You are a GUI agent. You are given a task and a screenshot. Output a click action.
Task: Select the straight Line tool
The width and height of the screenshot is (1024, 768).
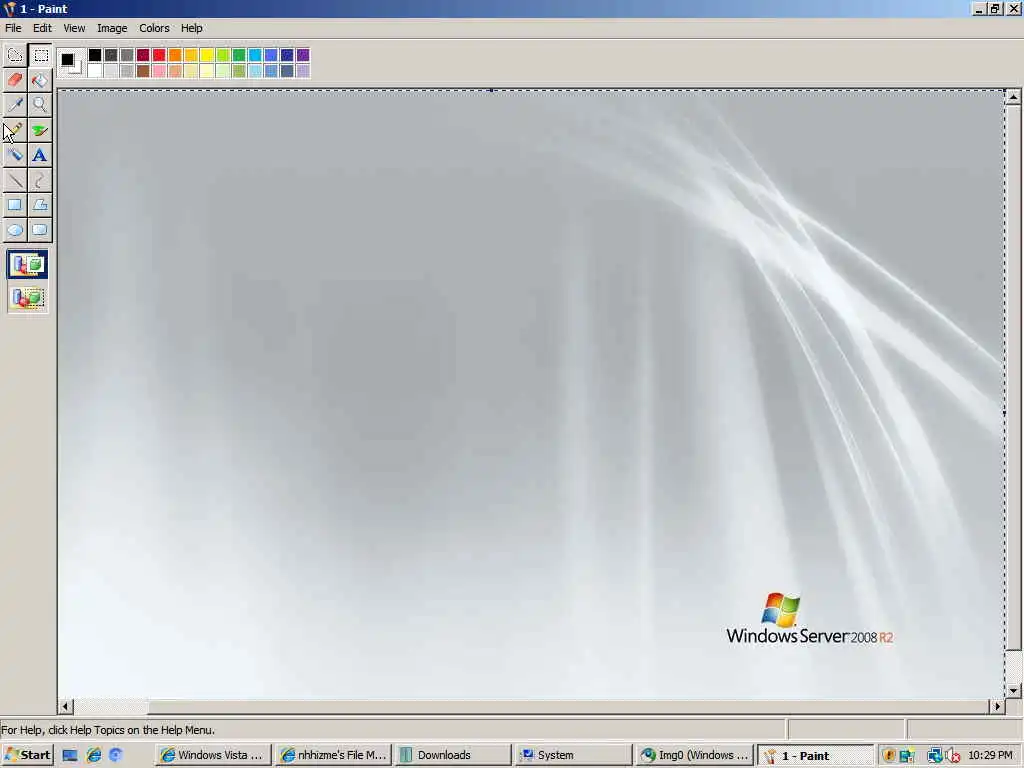[15, 180]
